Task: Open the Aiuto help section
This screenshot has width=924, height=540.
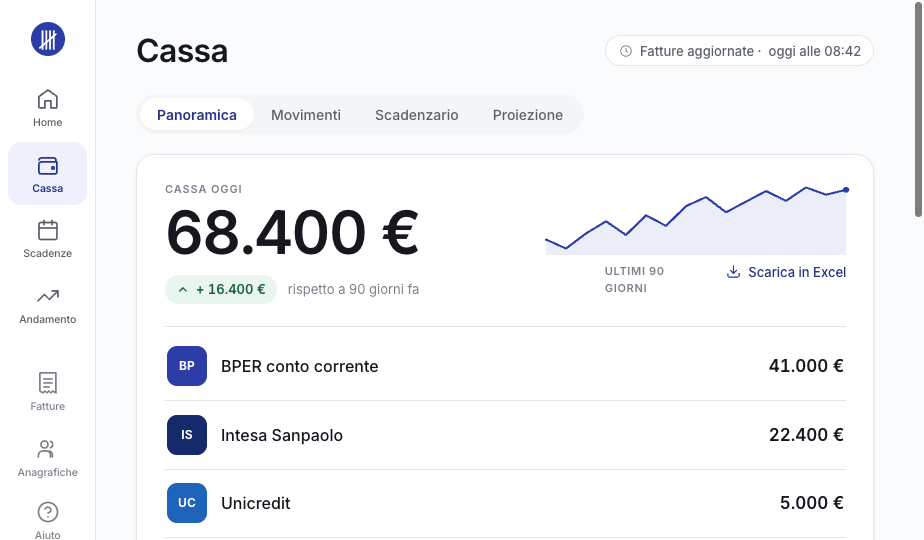Action: (x=48, y=520)
